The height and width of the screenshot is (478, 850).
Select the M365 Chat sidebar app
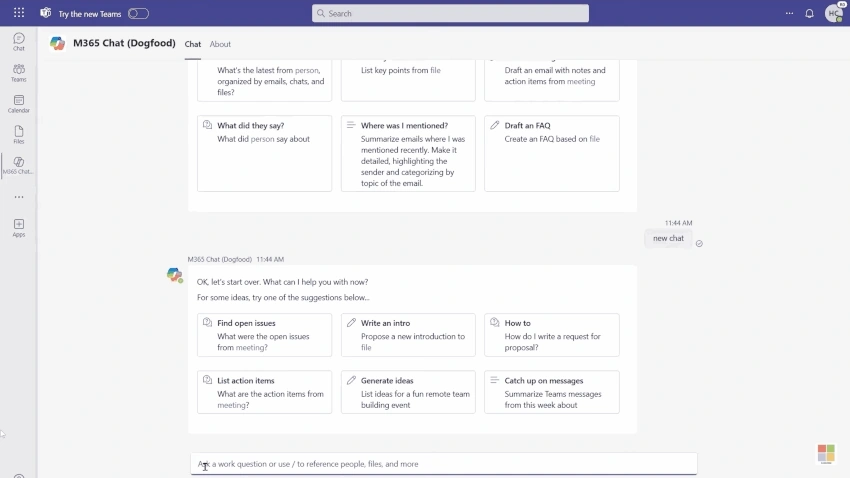click(x=18, y=165)
